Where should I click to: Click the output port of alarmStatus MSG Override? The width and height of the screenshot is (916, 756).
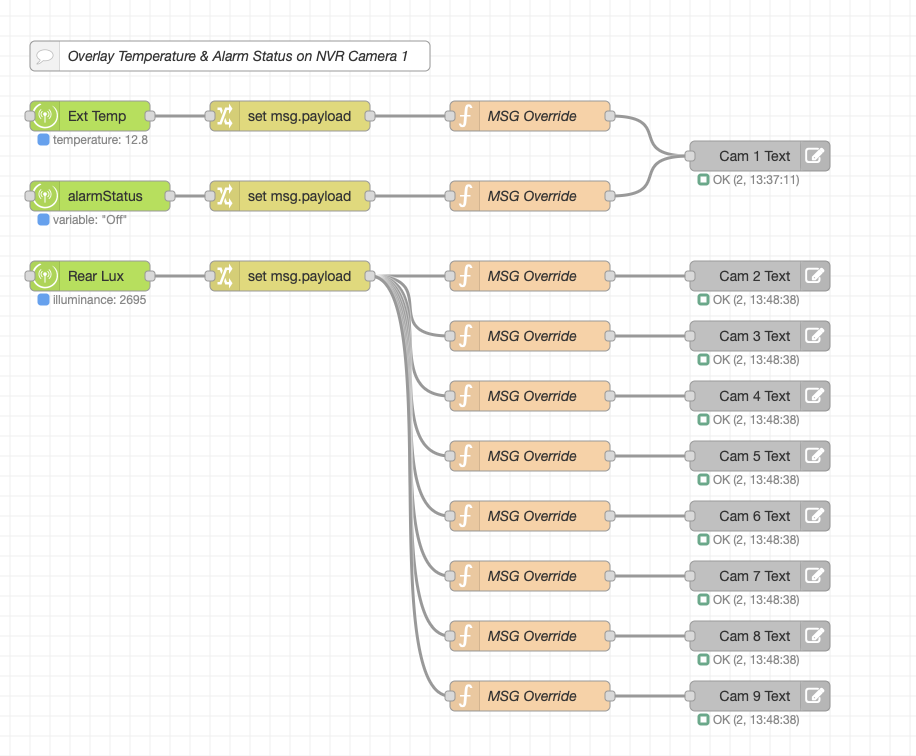click(x=610, y=196)
